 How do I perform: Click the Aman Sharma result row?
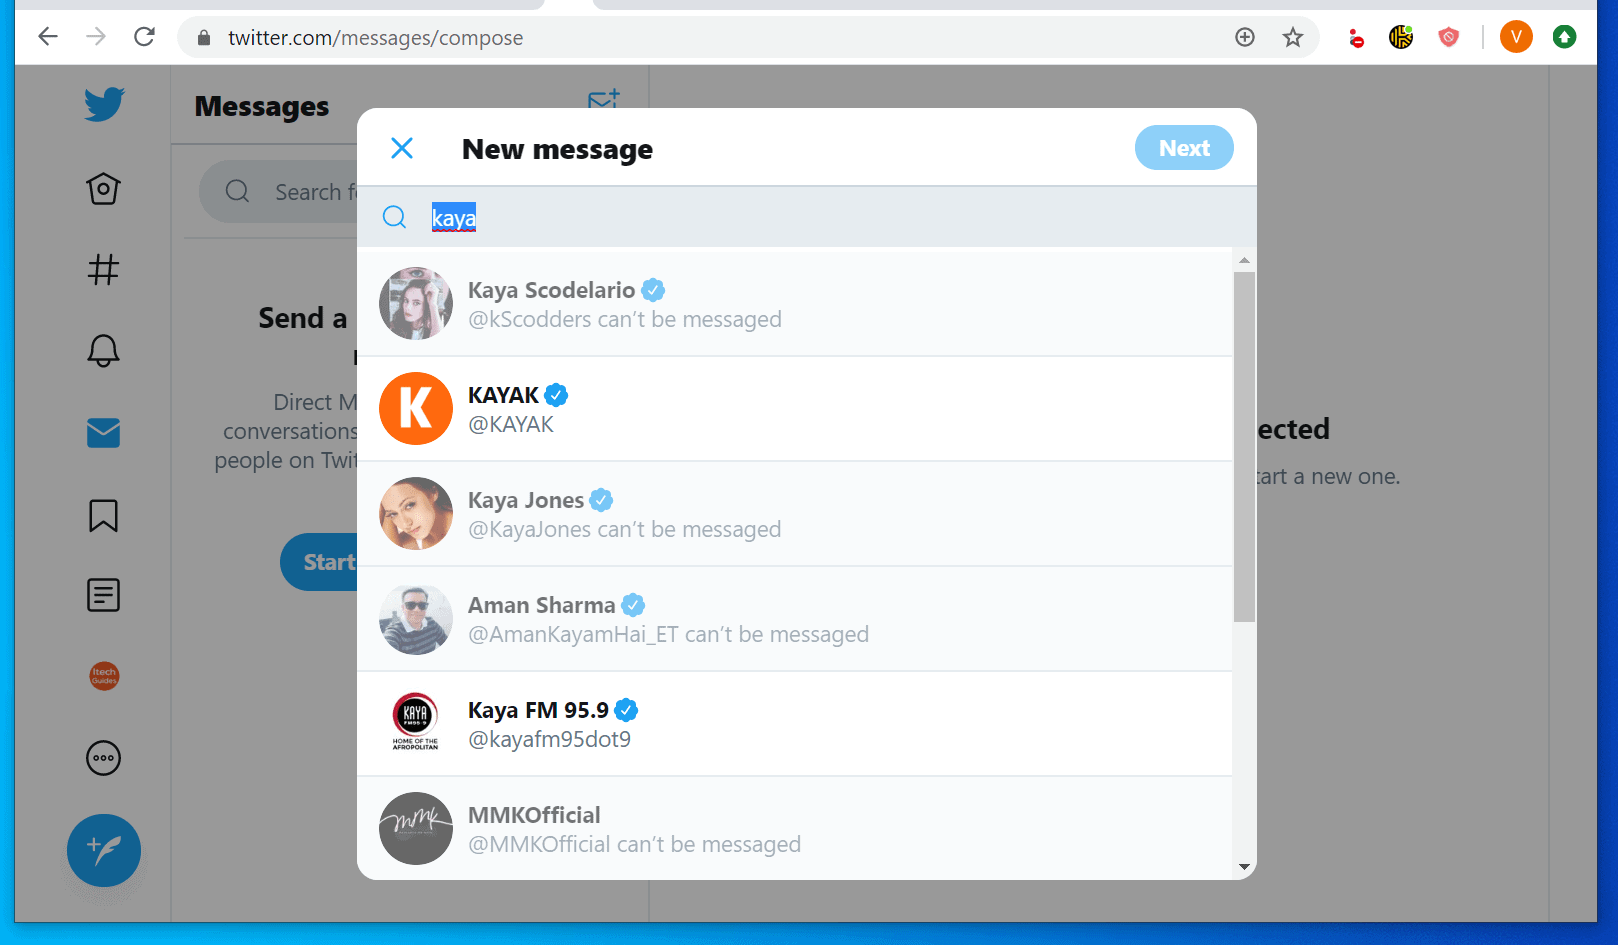pos(794,618)
